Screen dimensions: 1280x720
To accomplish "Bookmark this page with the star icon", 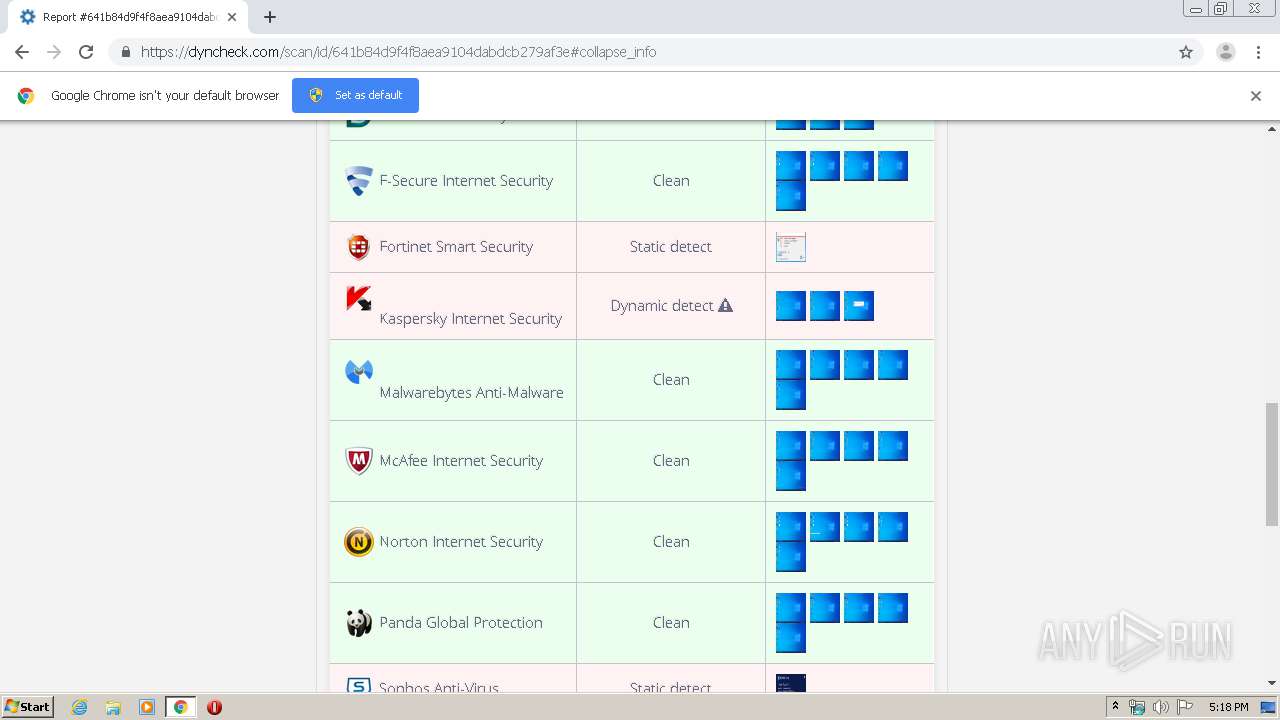I will [x=1186, y=52].
